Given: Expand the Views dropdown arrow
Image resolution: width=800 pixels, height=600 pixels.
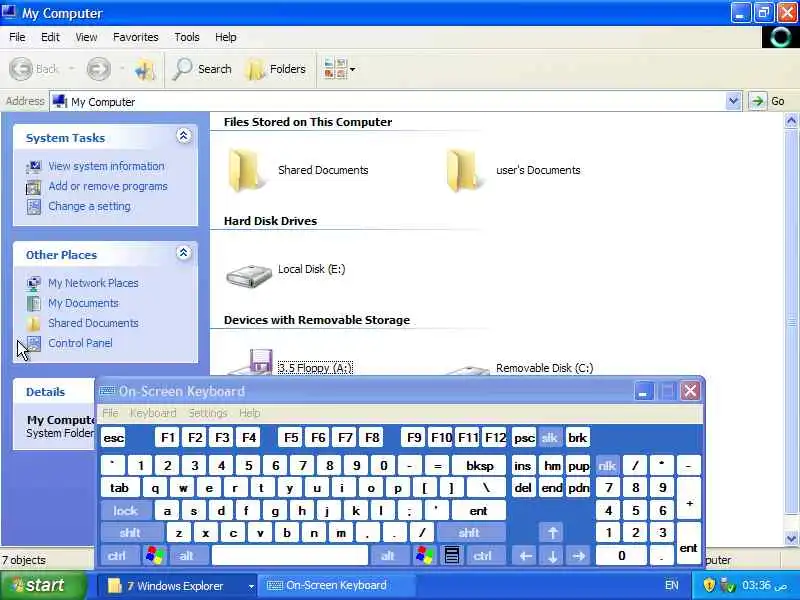Looking at the screenshot, I should [x=353, y=69].
